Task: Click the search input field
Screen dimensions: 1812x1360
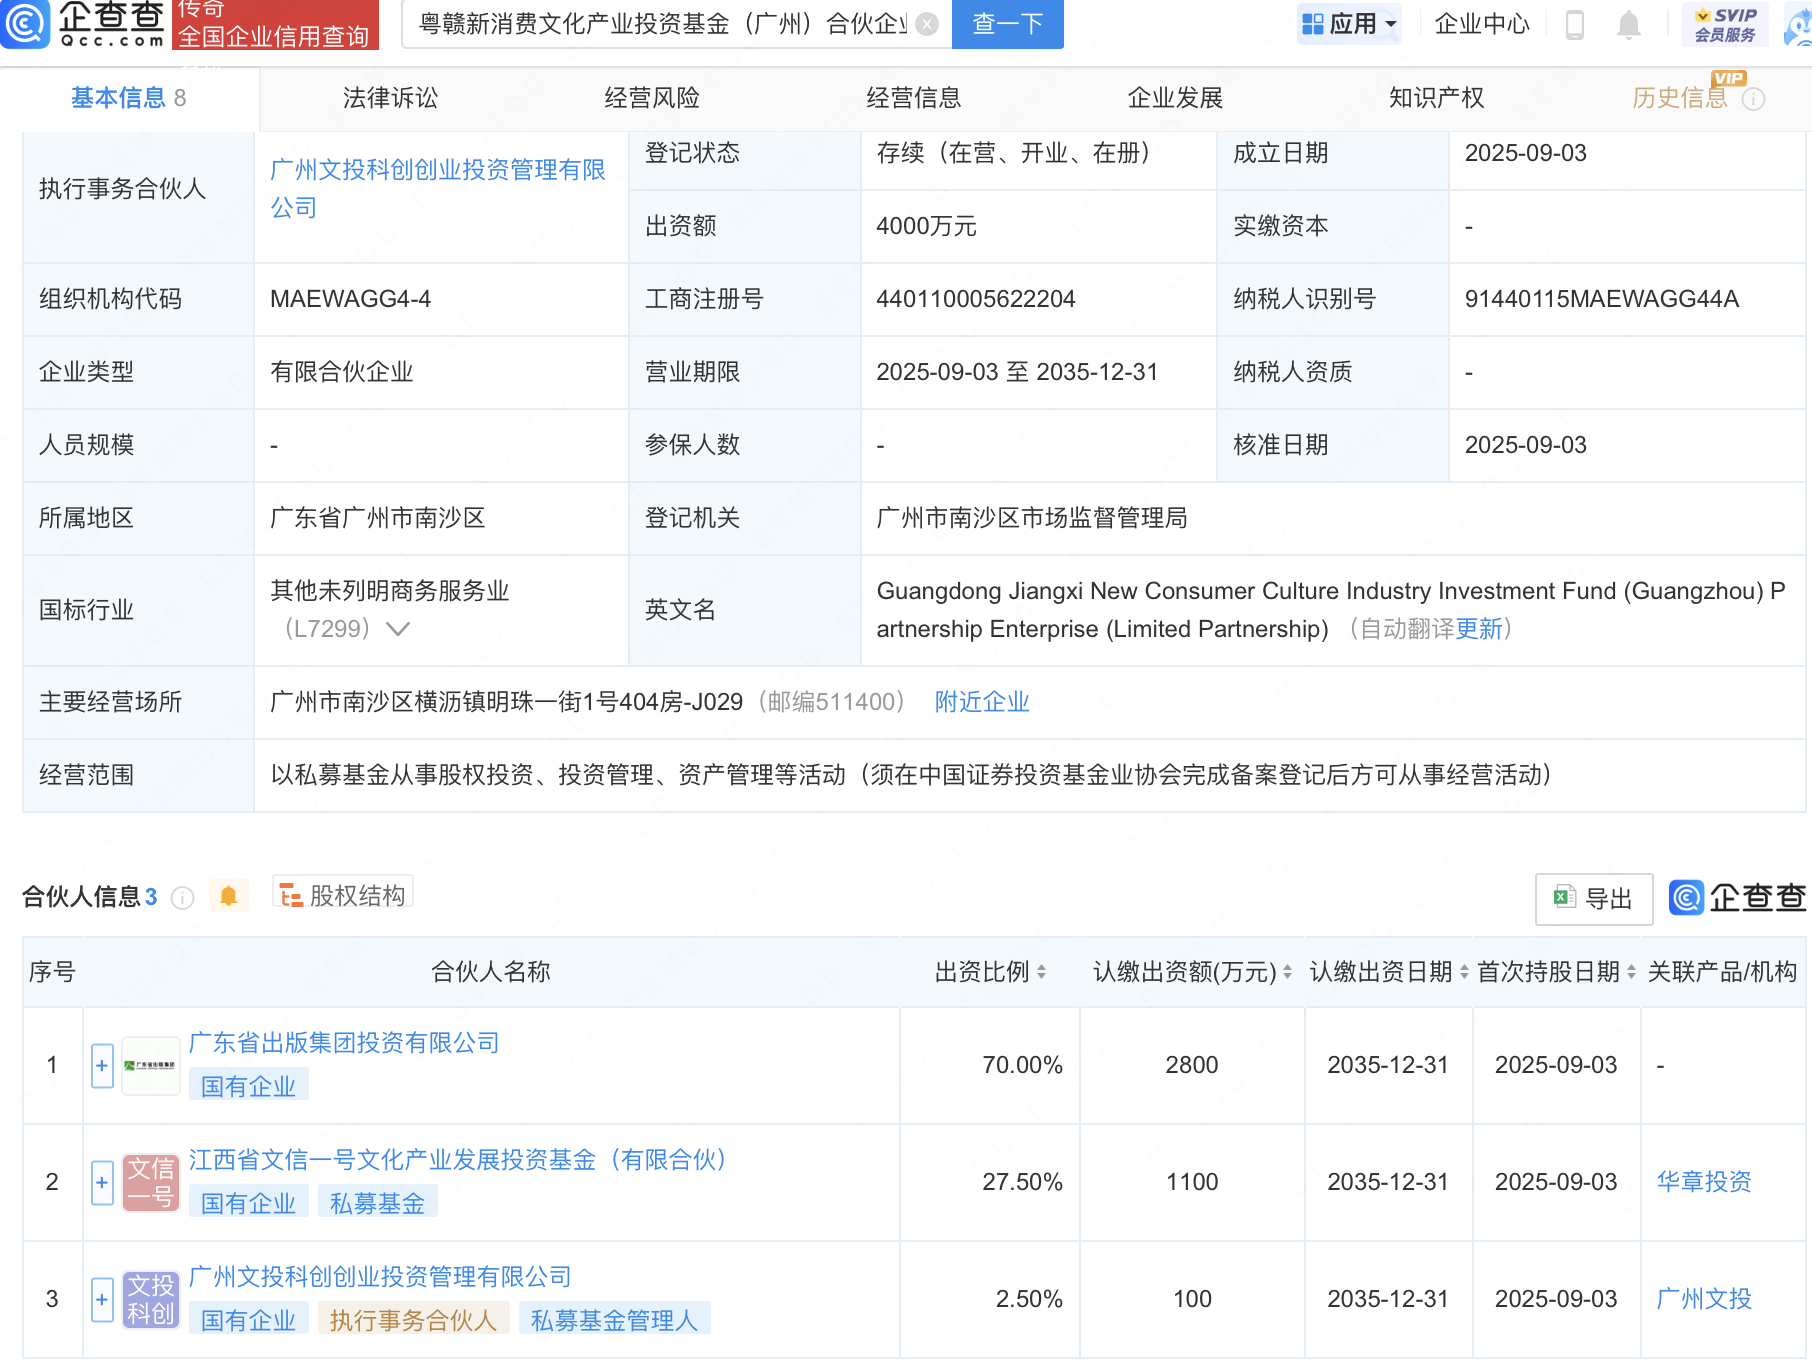Action: pyautogui.click(x=663, y=24)
